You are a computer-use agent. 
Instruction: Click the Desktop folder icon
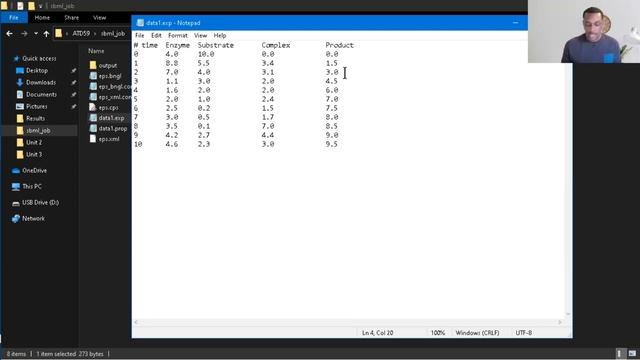point(20,71)
